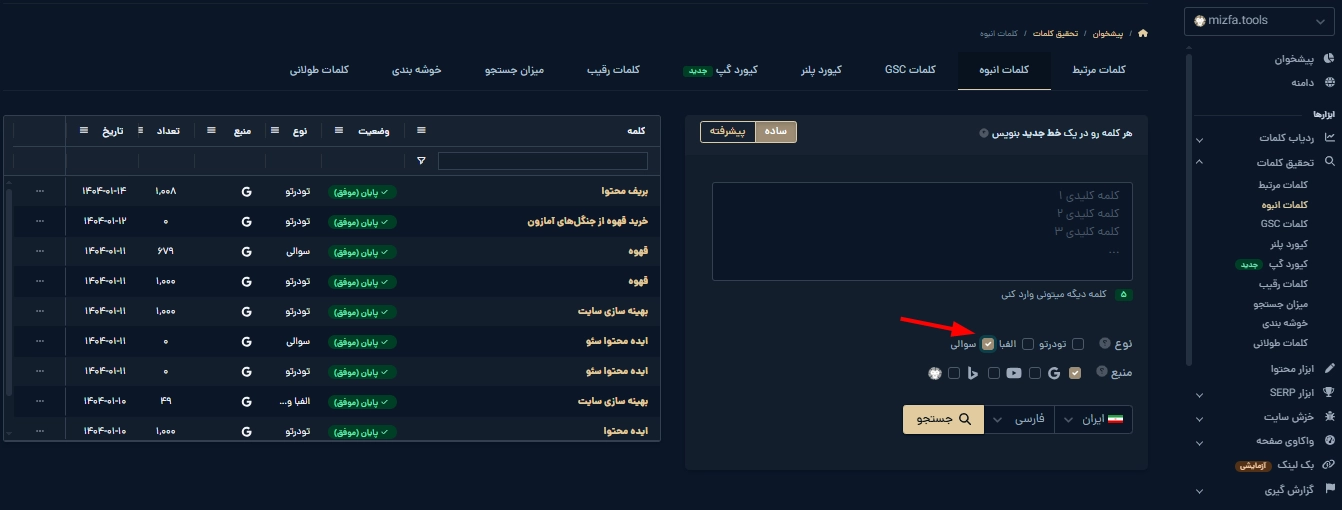
Task: Open the keyword خرید قهوه از جنگل‌های آمازون
Action: [587, 221]
